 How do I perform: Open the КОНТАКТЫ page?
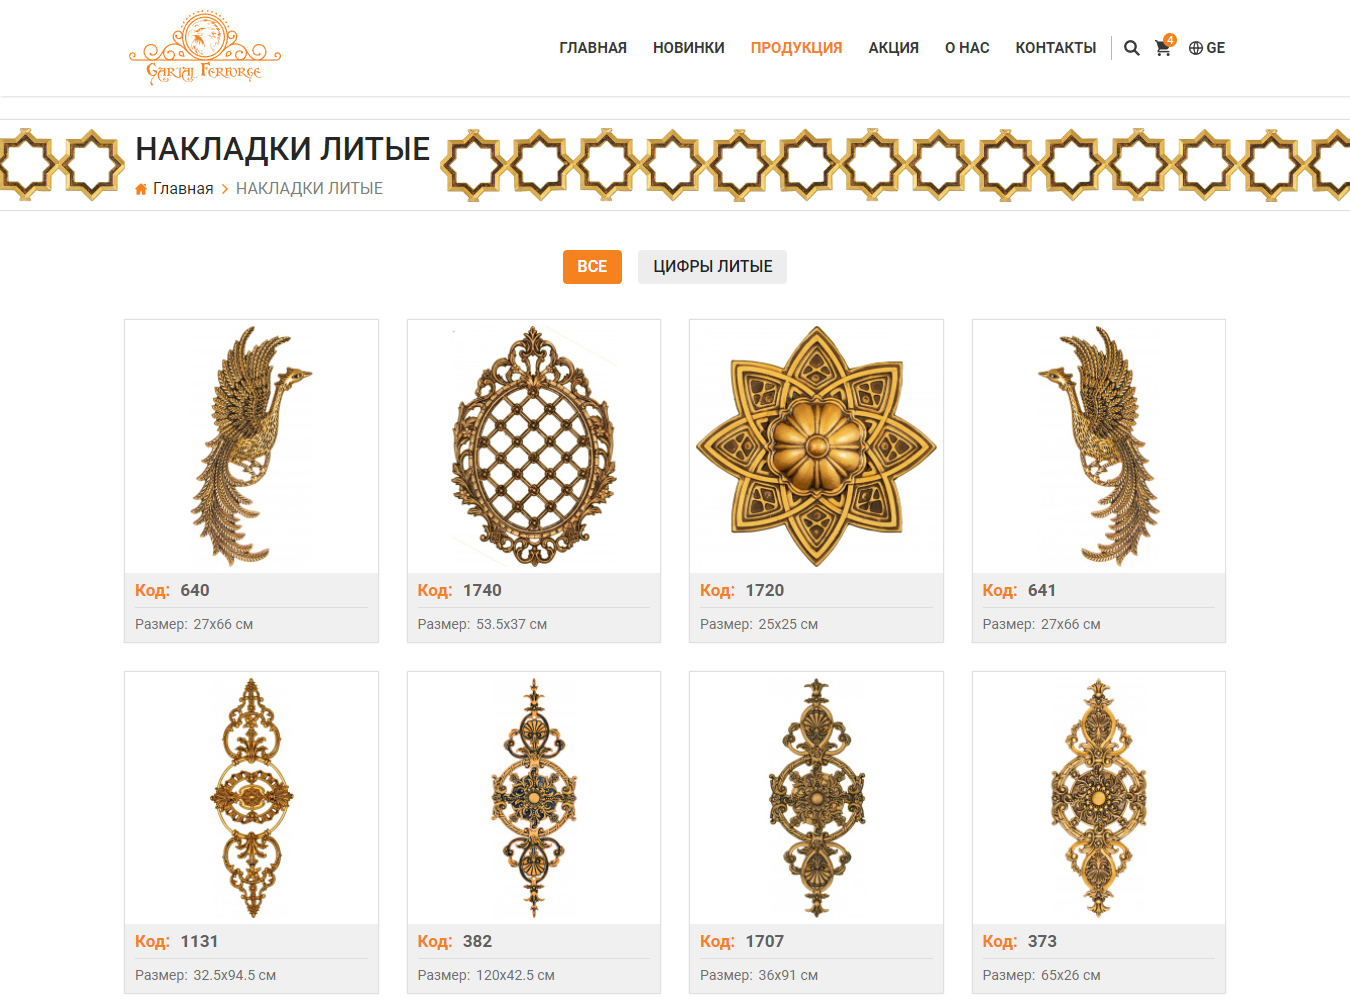pyautogui.click(x=1056, y=48)
